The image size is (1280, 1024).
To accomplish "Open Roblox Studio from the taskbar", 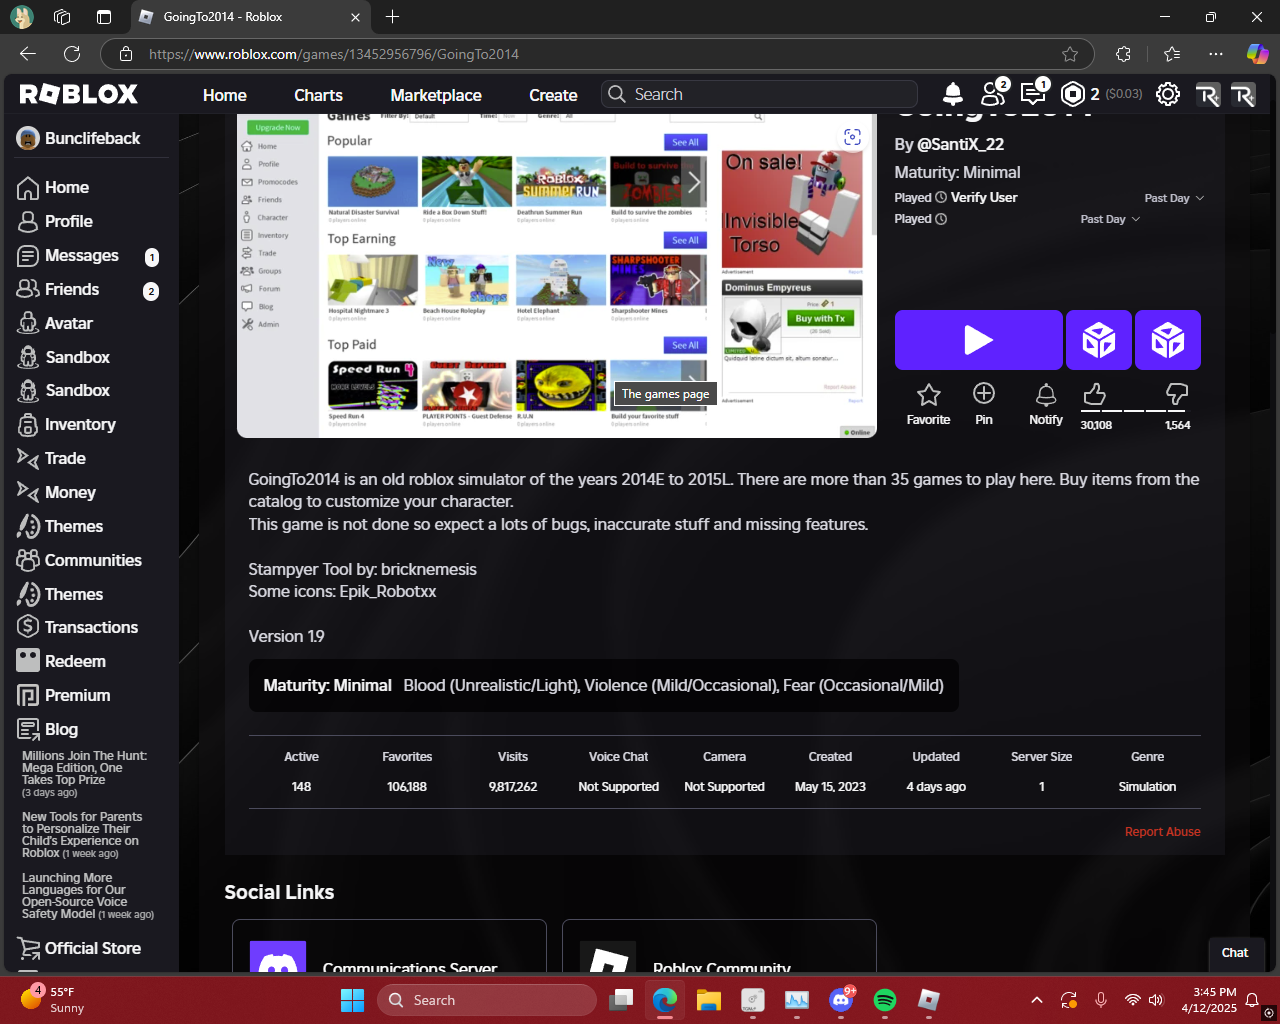I will tap(929, 1000).
